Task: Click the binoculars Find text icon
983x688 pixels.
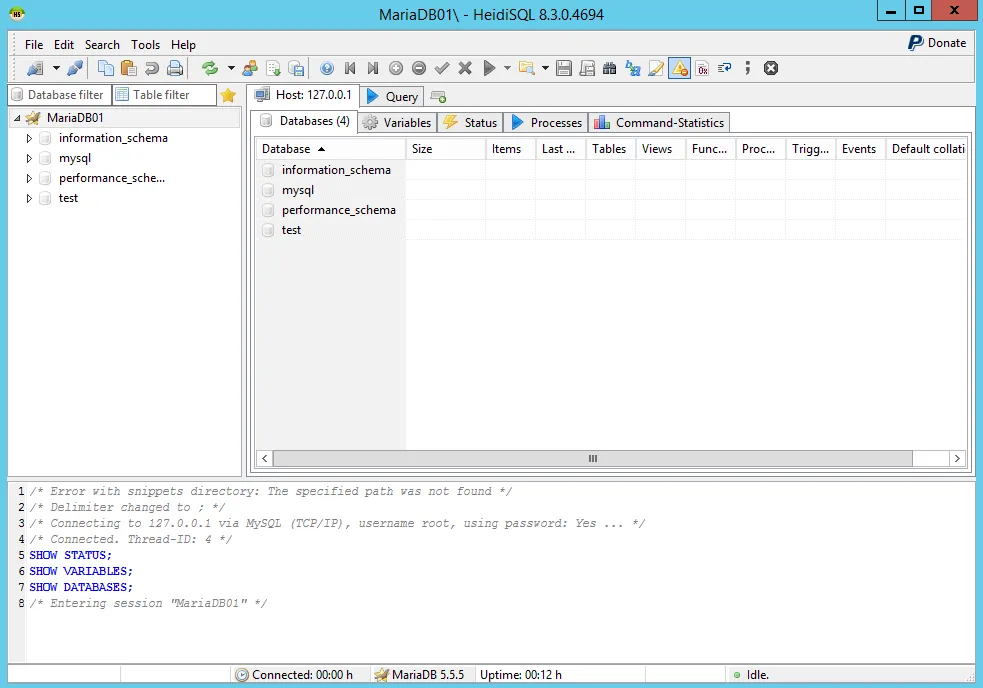Action: [609, 69]
